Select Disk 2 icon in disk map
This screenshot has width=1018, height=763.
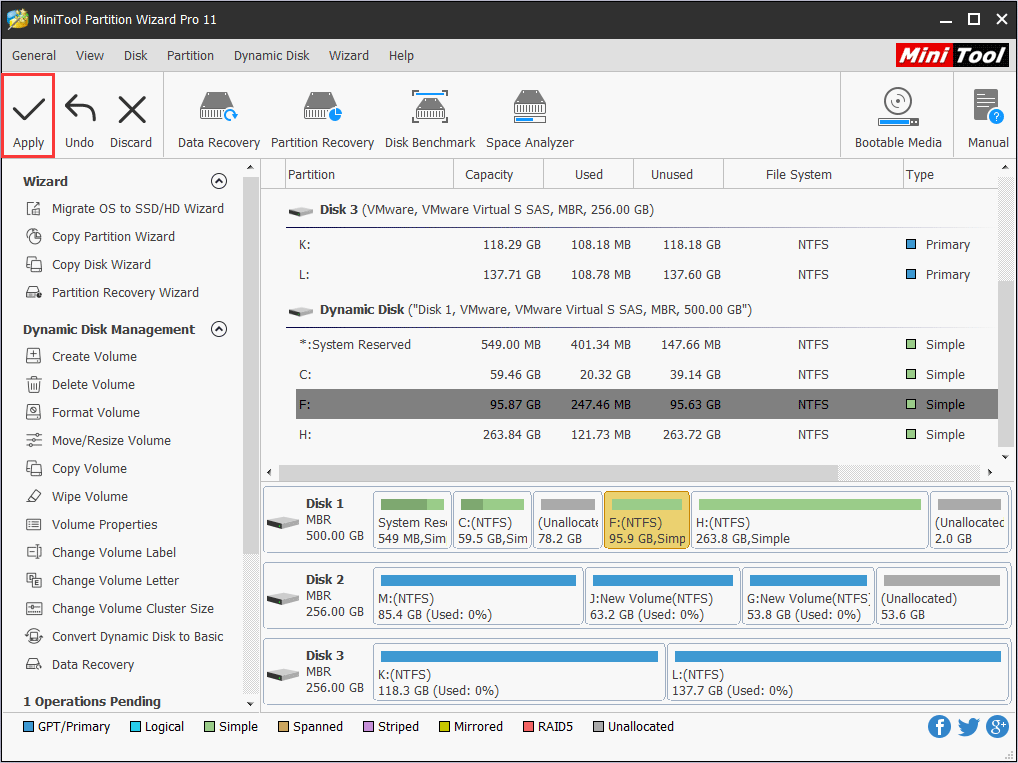click(283, 598)
